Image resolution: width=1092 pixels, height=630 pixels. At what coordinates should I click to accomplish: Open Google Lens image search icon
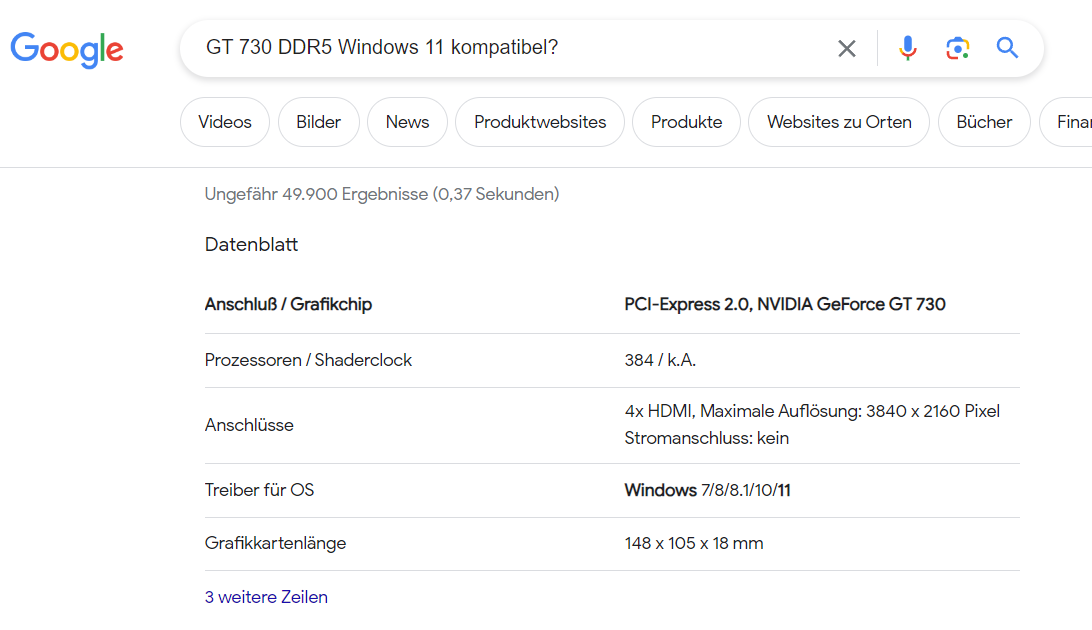point(958,48)
